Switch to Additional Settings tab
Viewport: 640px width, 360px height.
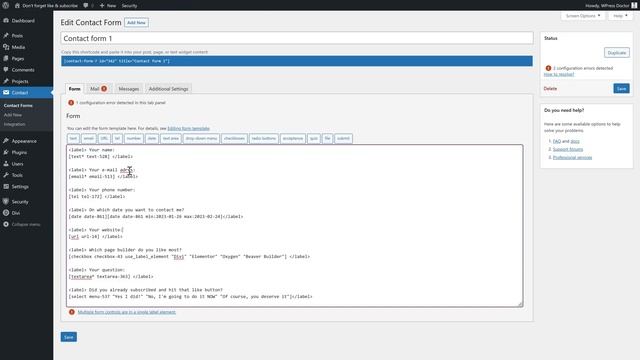[x=168, y=89]
